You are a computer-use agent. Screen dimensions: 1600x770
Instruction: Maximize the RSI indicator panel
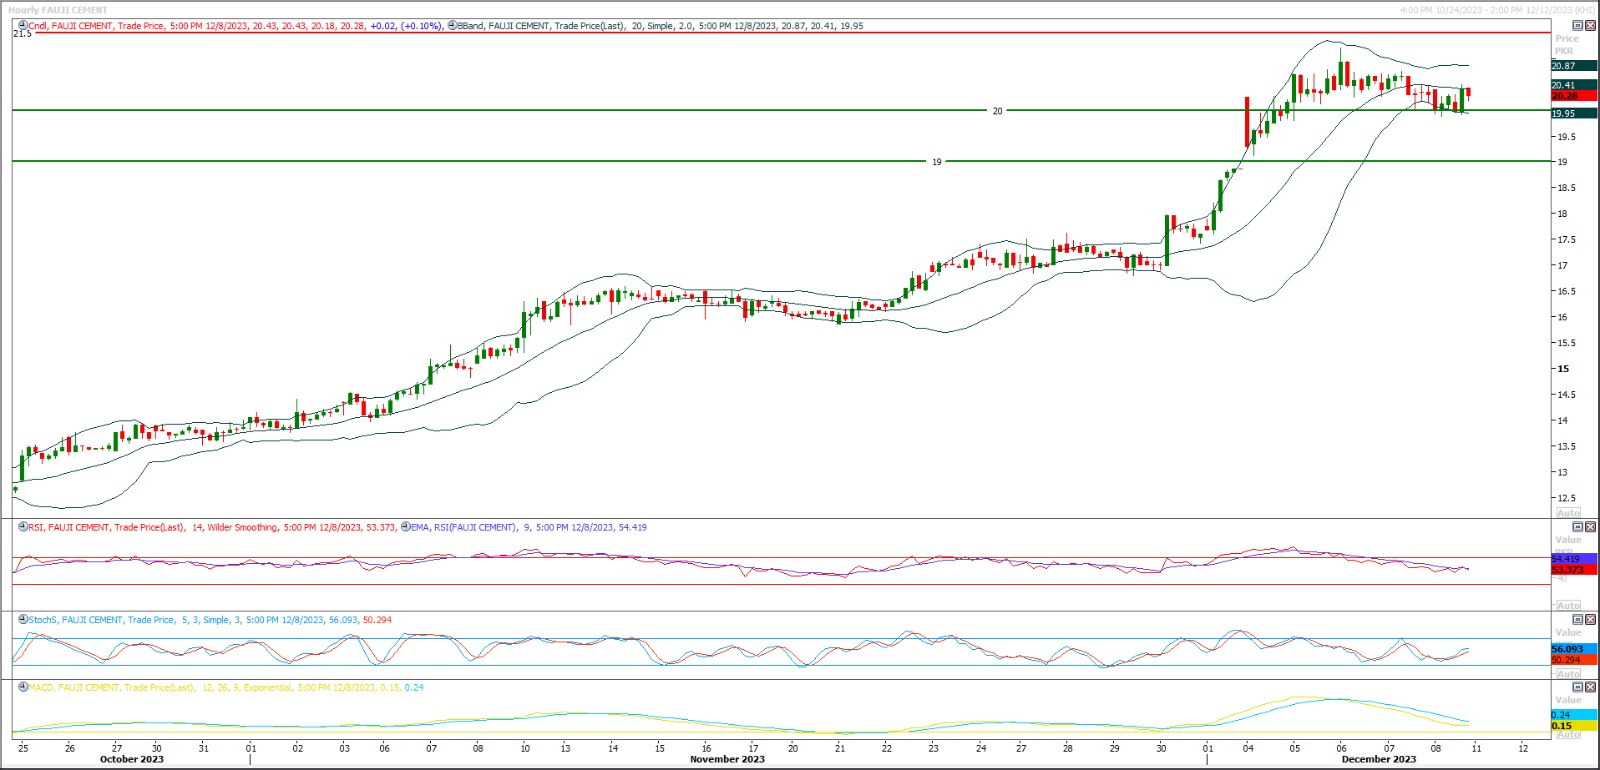(x=1578, y=527)
